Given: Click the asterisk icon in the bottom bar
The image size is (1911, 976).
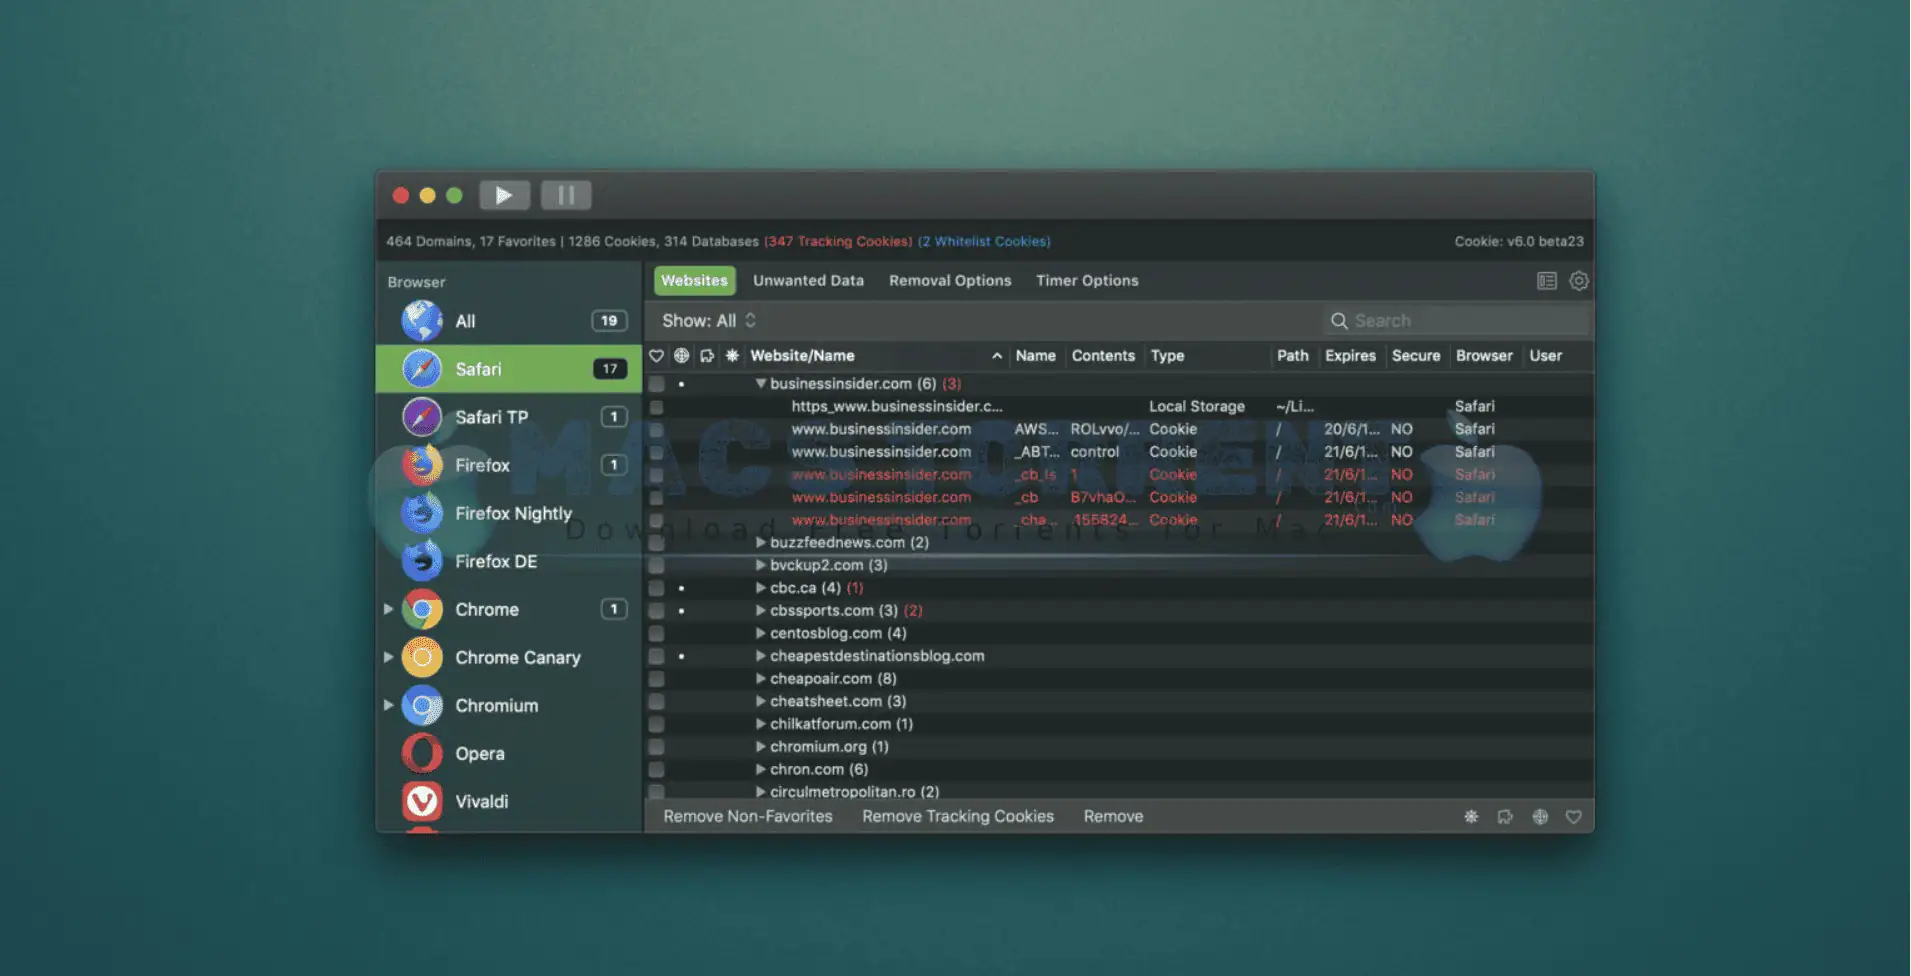Looking at the screenshot, I should click(1471, 817).
